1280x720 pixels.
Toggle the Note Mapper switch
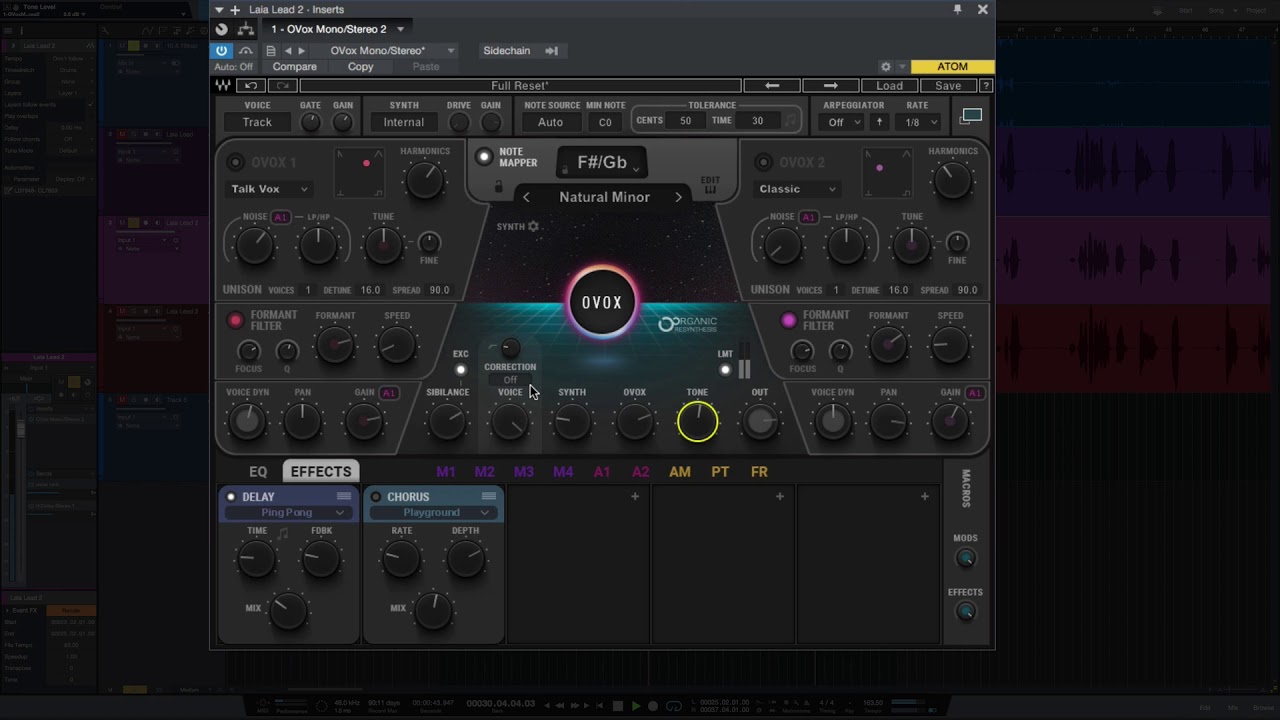(484, 157)
